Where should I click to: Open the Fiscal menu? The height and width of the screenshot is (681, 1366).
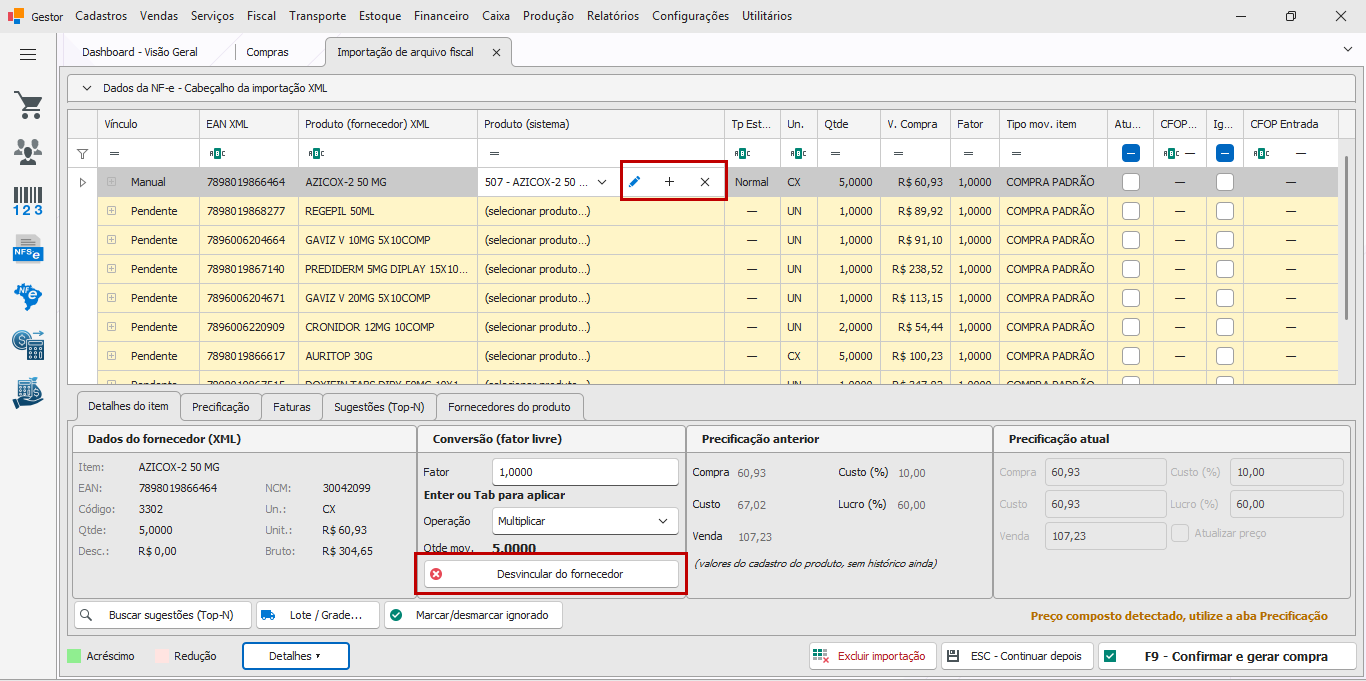261,16
